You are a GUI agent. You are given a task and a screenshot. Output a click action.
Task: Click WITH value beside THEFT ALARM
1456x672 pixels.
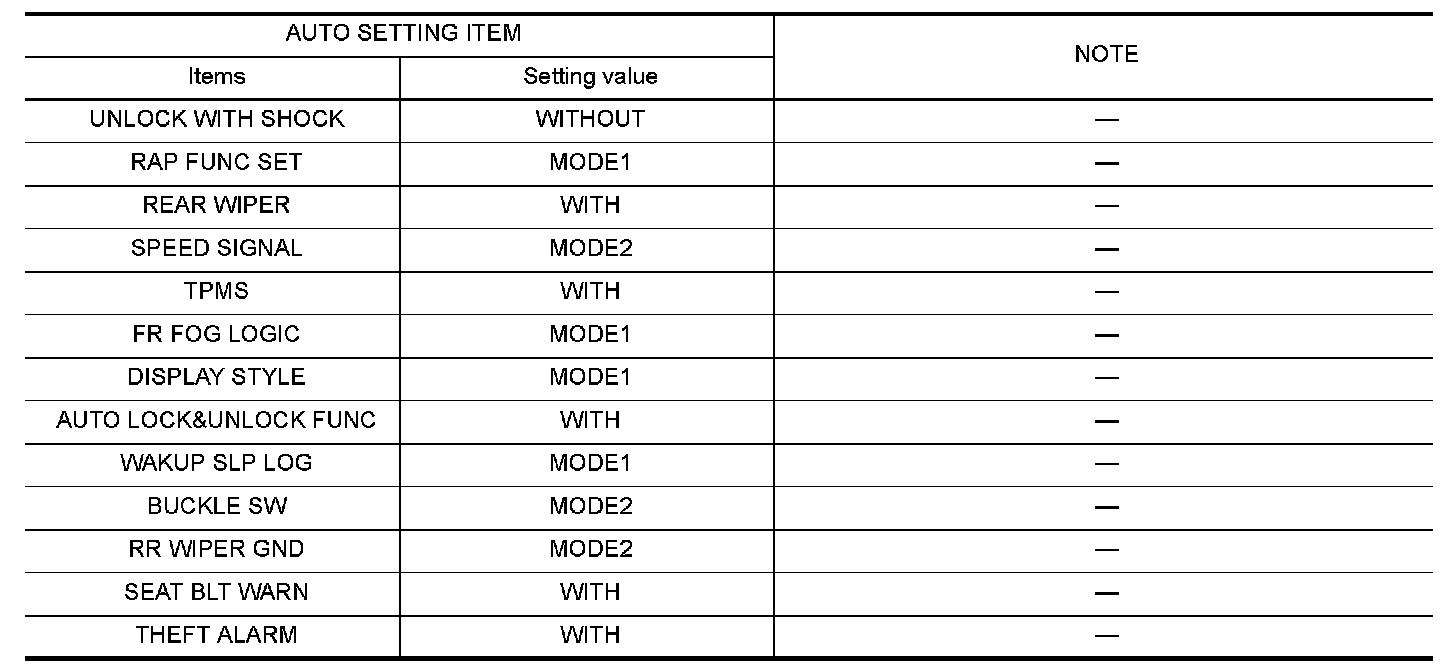coord(590,635)
